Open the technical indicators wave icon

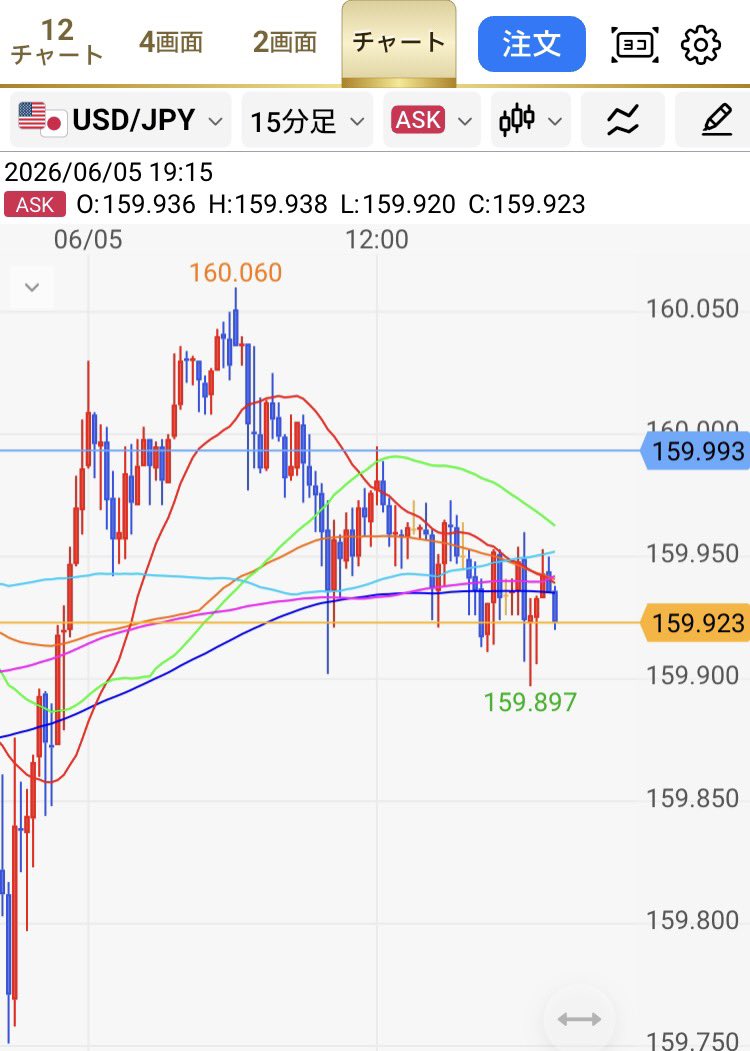pos(623,121)
